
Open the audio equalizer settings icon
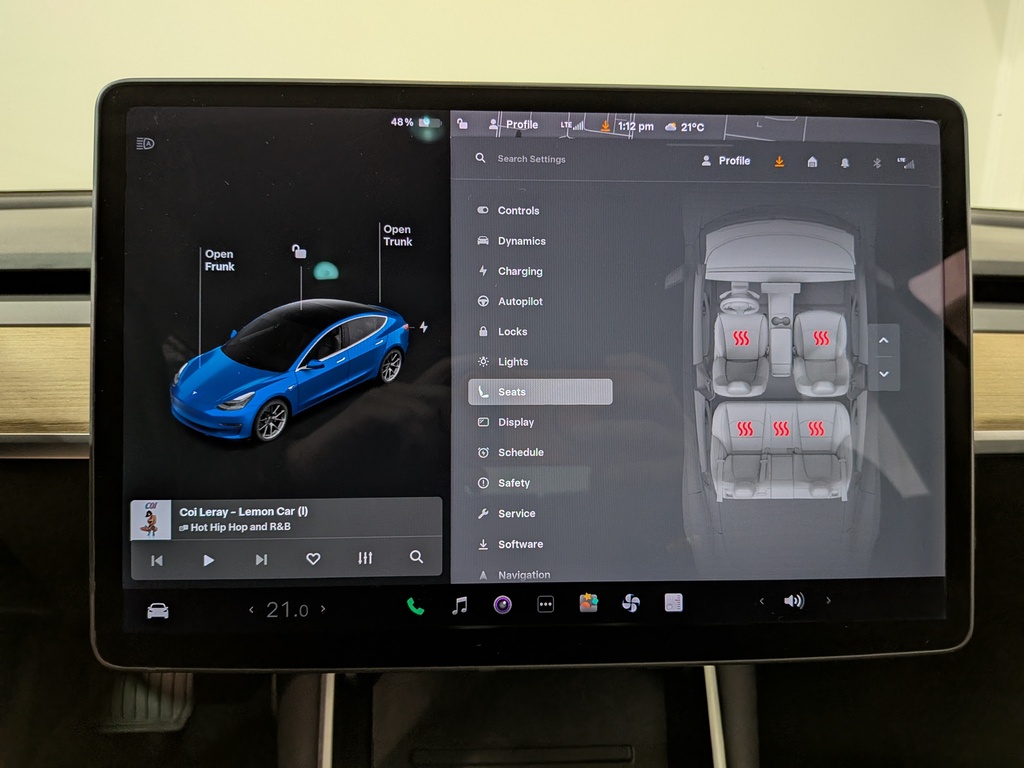click(365, 558)
